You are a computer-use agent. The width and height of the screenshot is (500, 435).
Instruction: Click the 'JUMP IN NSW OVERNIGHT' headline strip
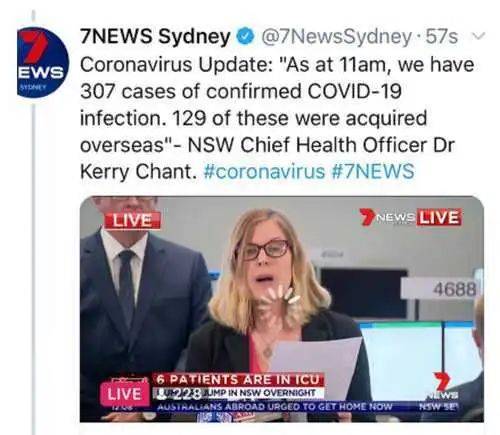click(238, 393)
